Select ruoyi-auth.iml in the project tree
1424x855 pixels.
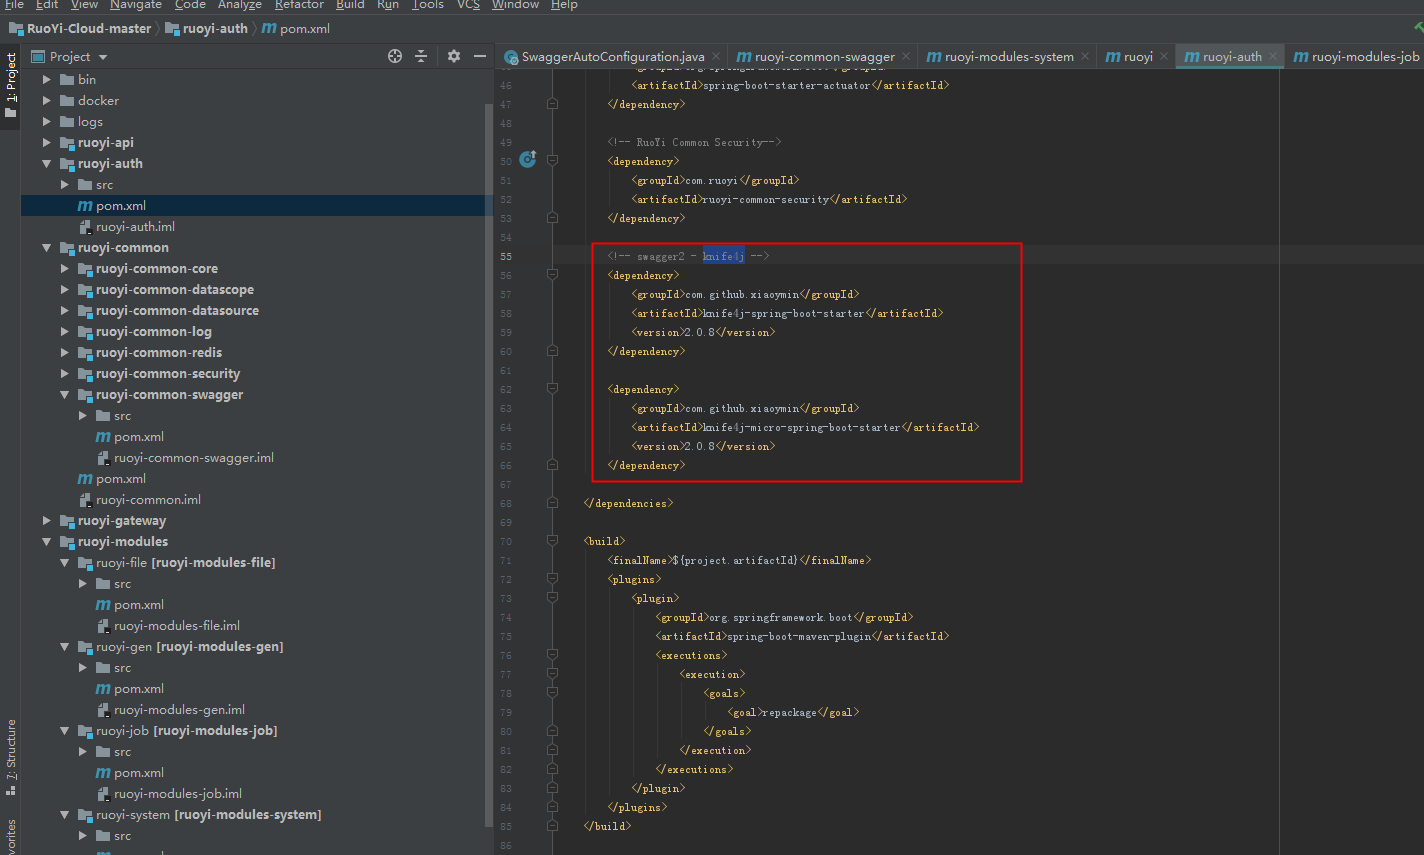pyautogui.click(x=133, y=226)
